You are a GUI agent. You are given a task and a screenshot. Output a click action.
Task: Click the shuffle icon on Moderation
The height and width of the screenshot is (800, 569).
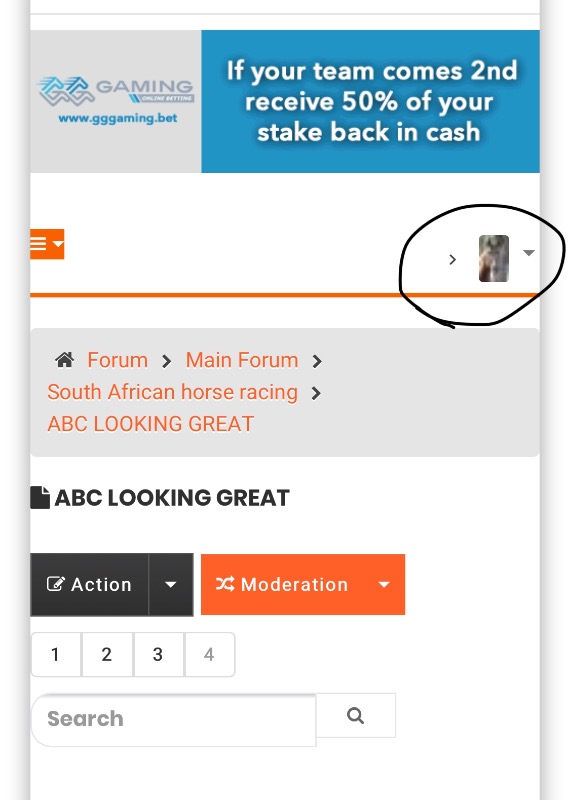point(225,584)
